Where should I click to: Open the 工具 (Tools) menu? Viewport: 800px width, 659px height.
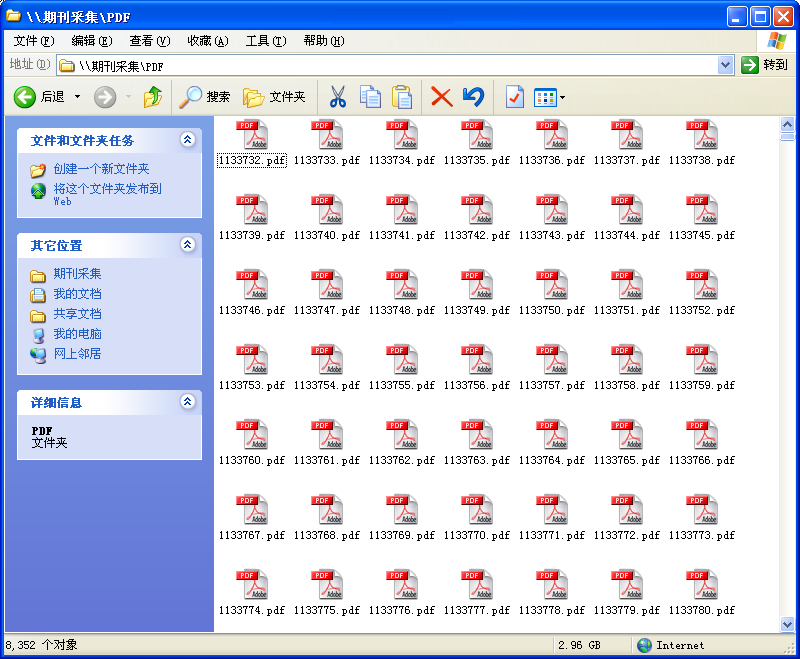pos(265,41)
